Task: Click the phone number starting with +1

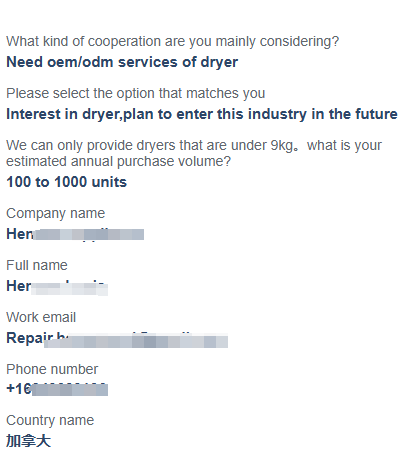Action: [57, 389]
